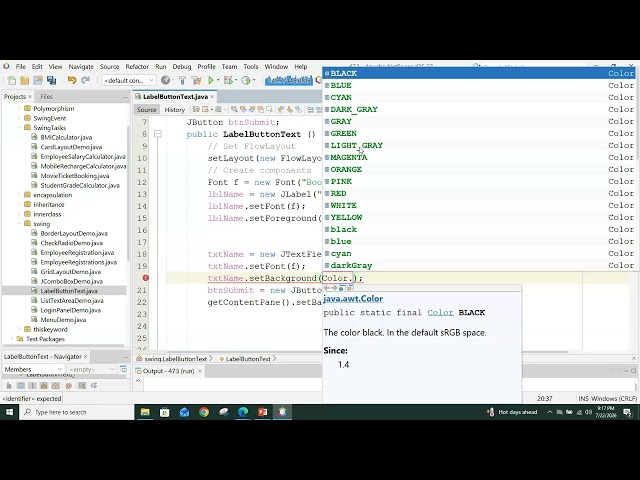Toggle Show Static Members filter in Navigator
The image size is (640, 480).
[x=33, y=385]
